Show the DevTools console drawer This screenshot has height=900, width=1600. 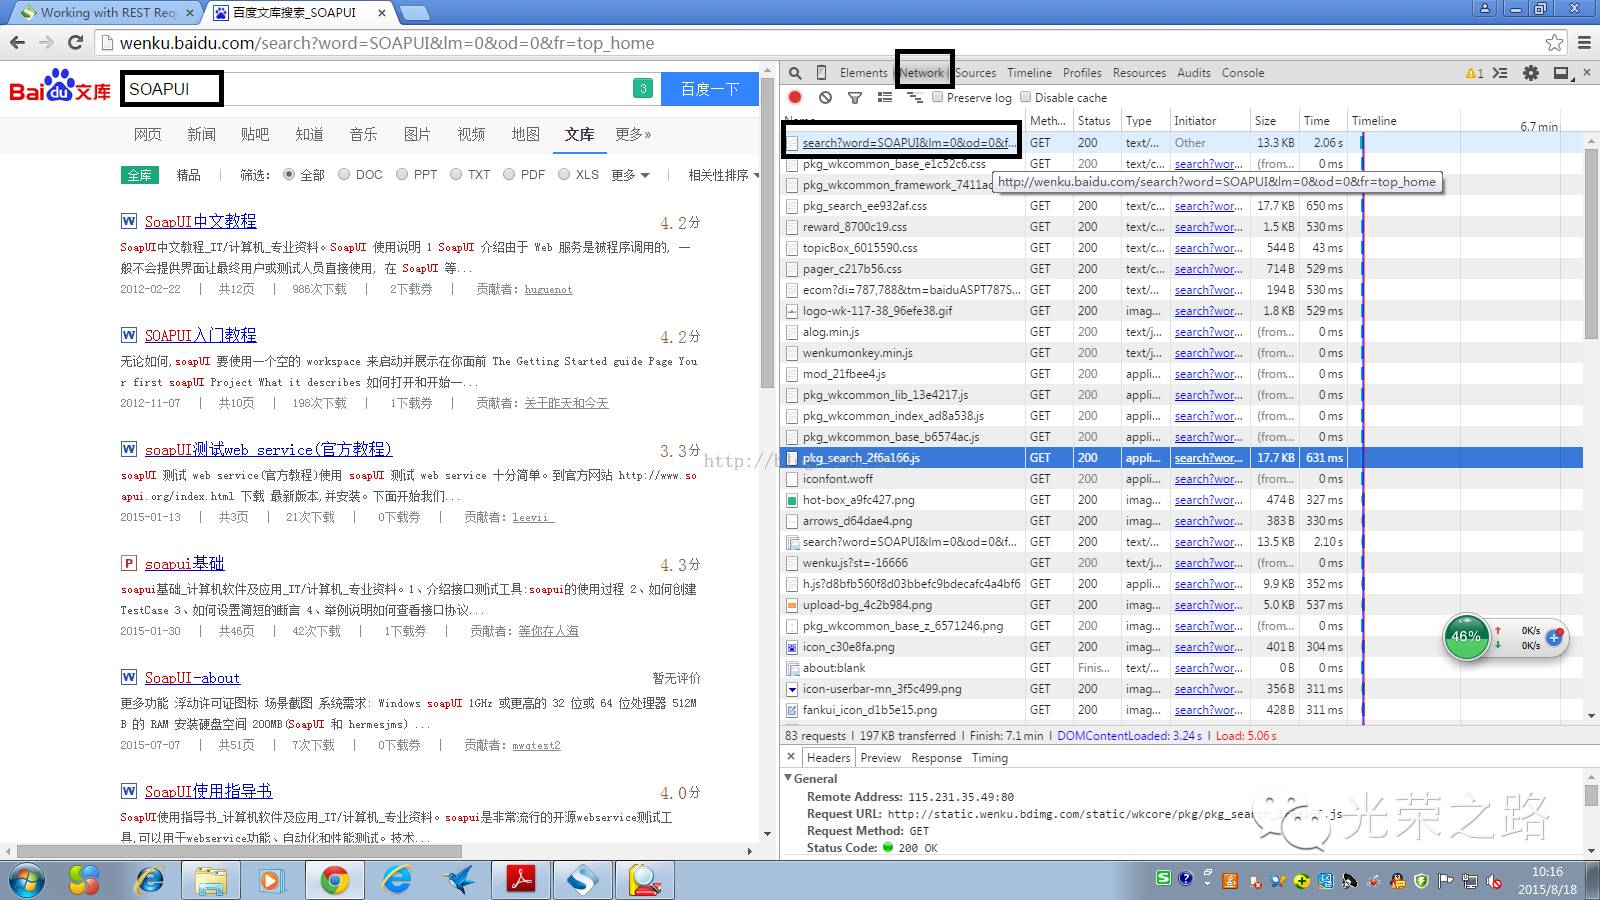1500,73
